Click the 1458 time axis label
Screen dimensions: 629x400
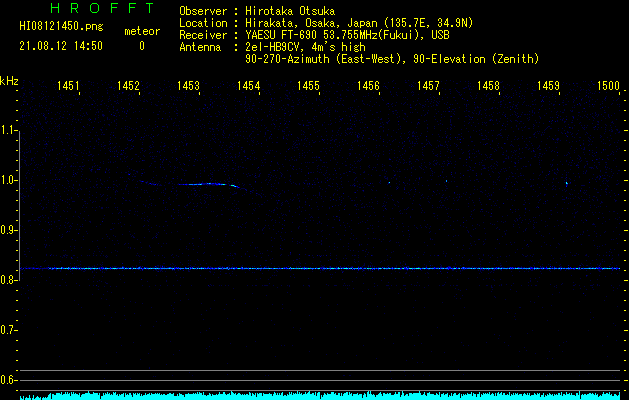[x=488, y=86]
